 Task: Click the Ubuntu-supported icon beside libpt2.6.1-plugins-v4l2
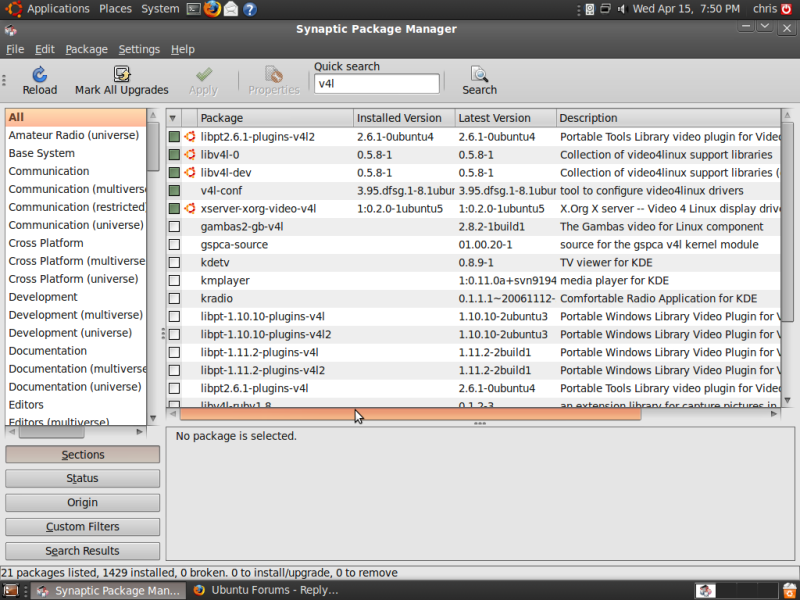(x=190, y=136)
